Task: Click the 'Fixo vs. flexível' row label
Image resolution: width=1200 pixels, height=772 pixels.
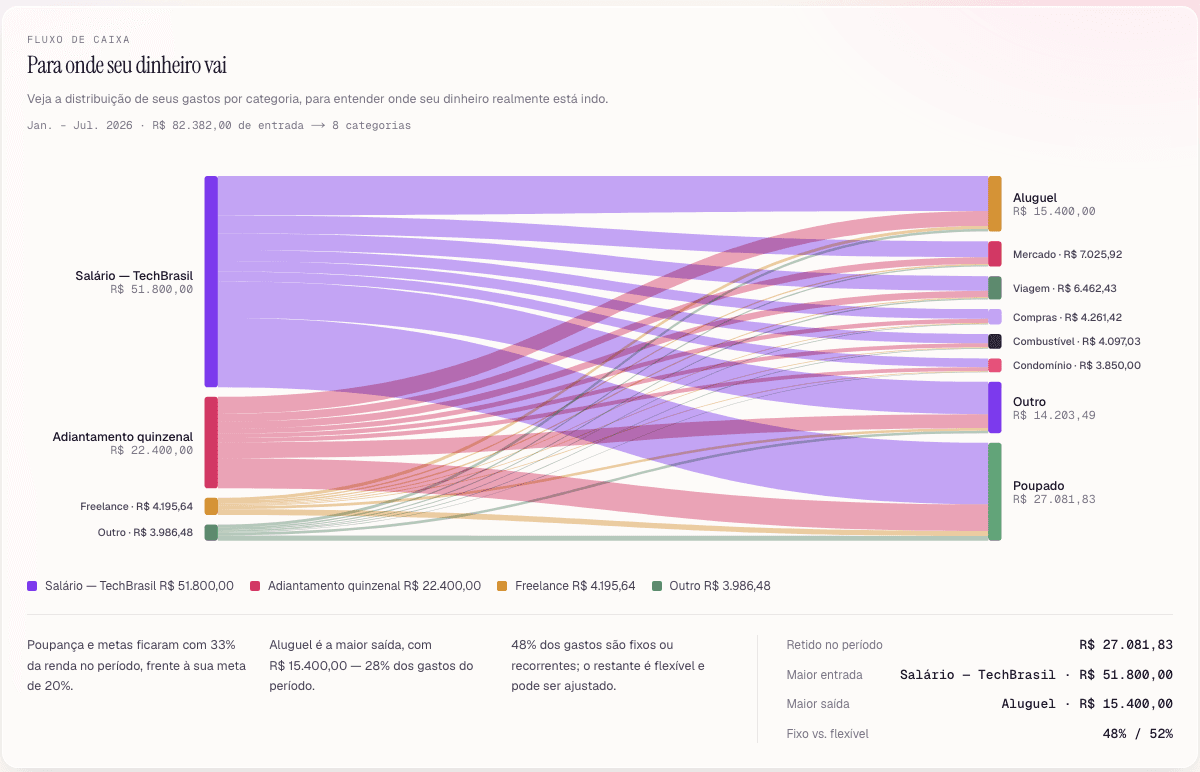Action: (x=828, y=734)
